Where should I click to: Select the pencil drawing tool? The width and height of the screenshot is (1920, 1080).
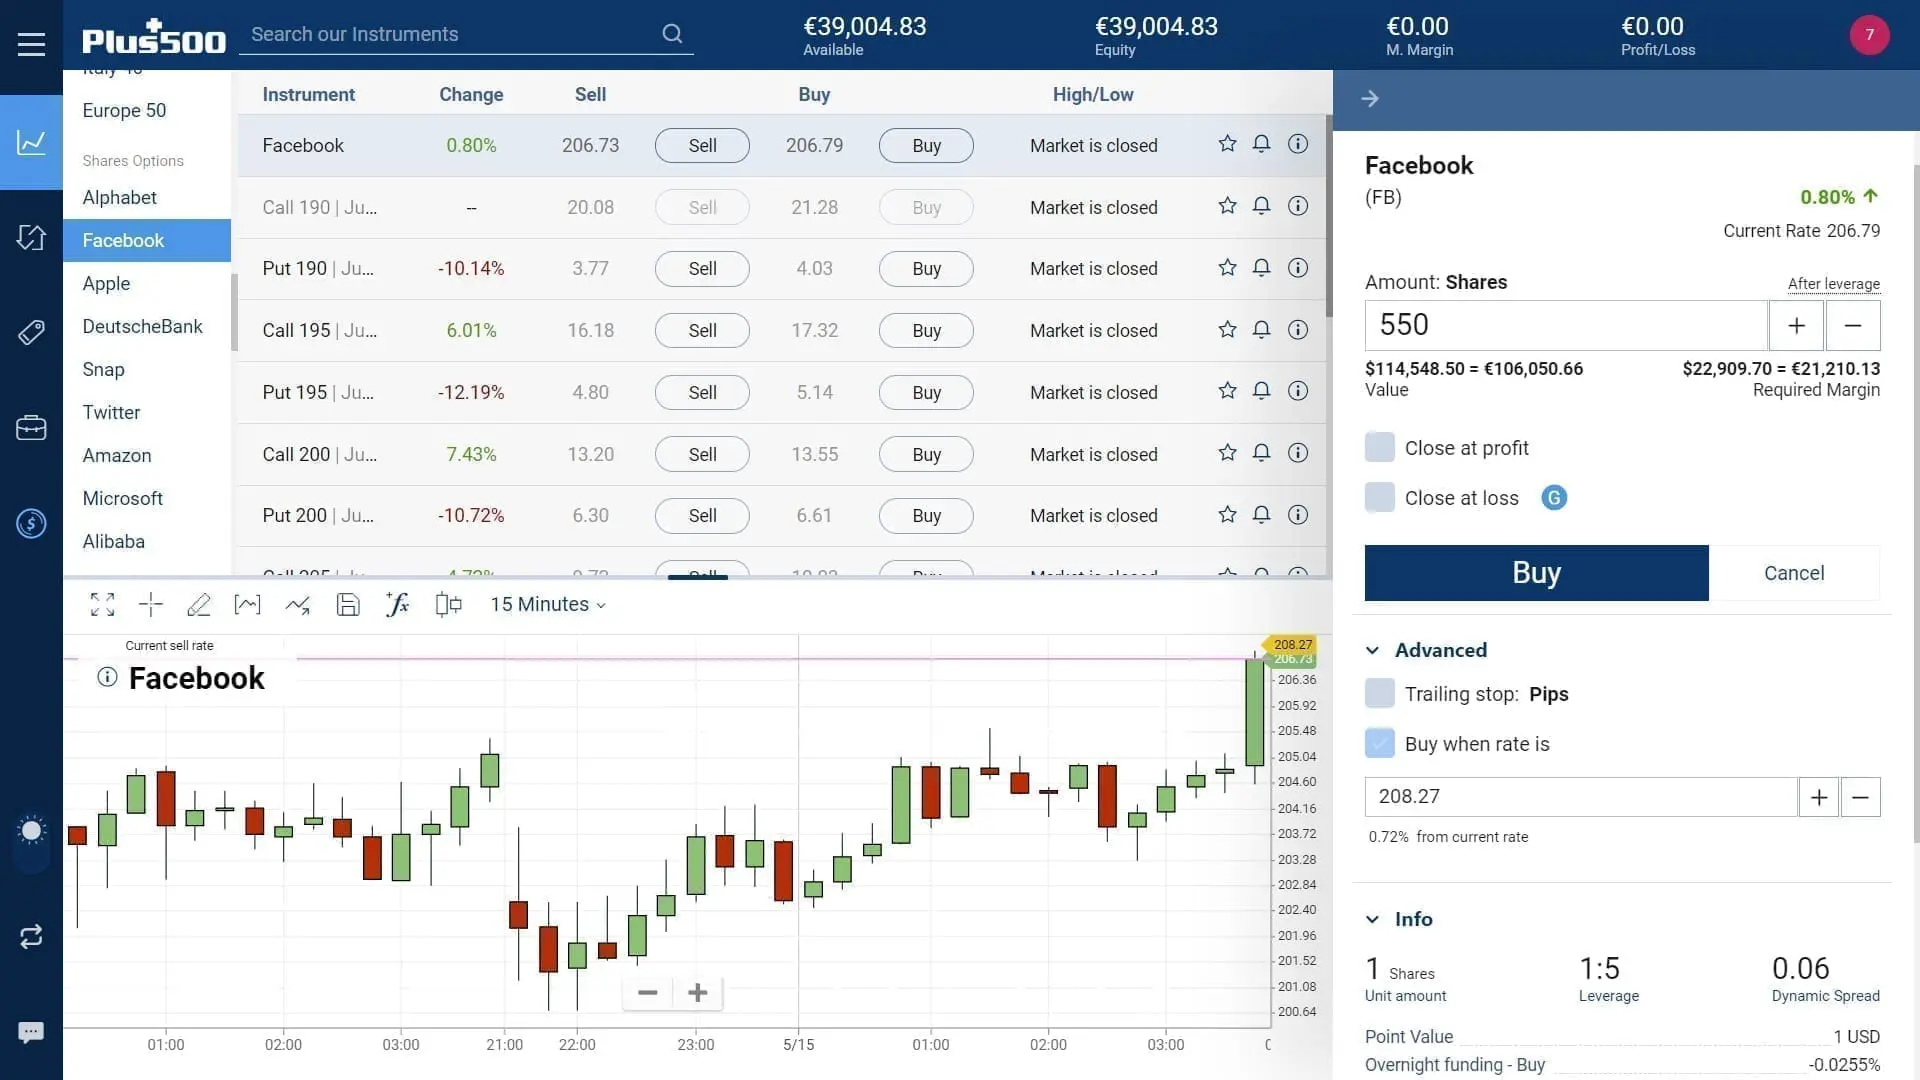tap(199, 604)
